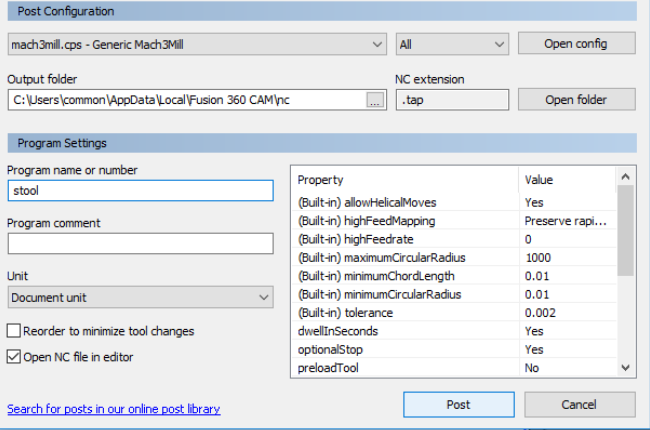Open the mach3mill.cps post processor dropdown

click(x=196, y=44)
